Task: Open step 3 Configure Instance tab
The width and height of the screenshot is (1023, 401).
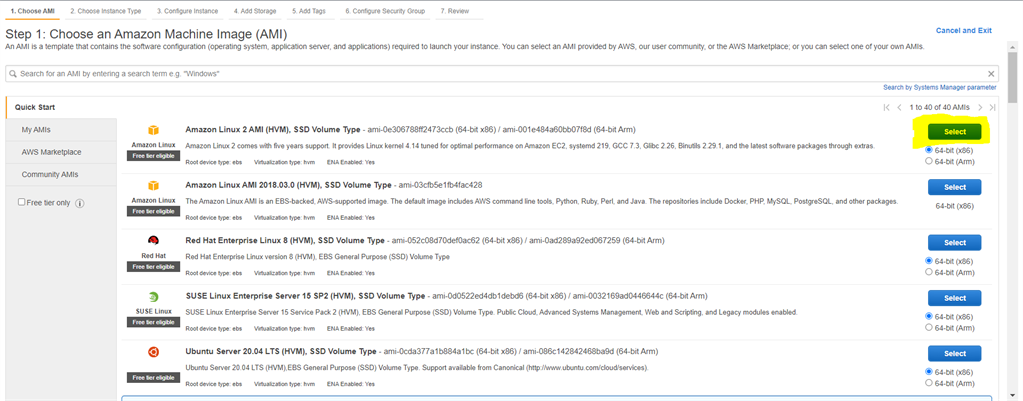Action: coord(187,11)
